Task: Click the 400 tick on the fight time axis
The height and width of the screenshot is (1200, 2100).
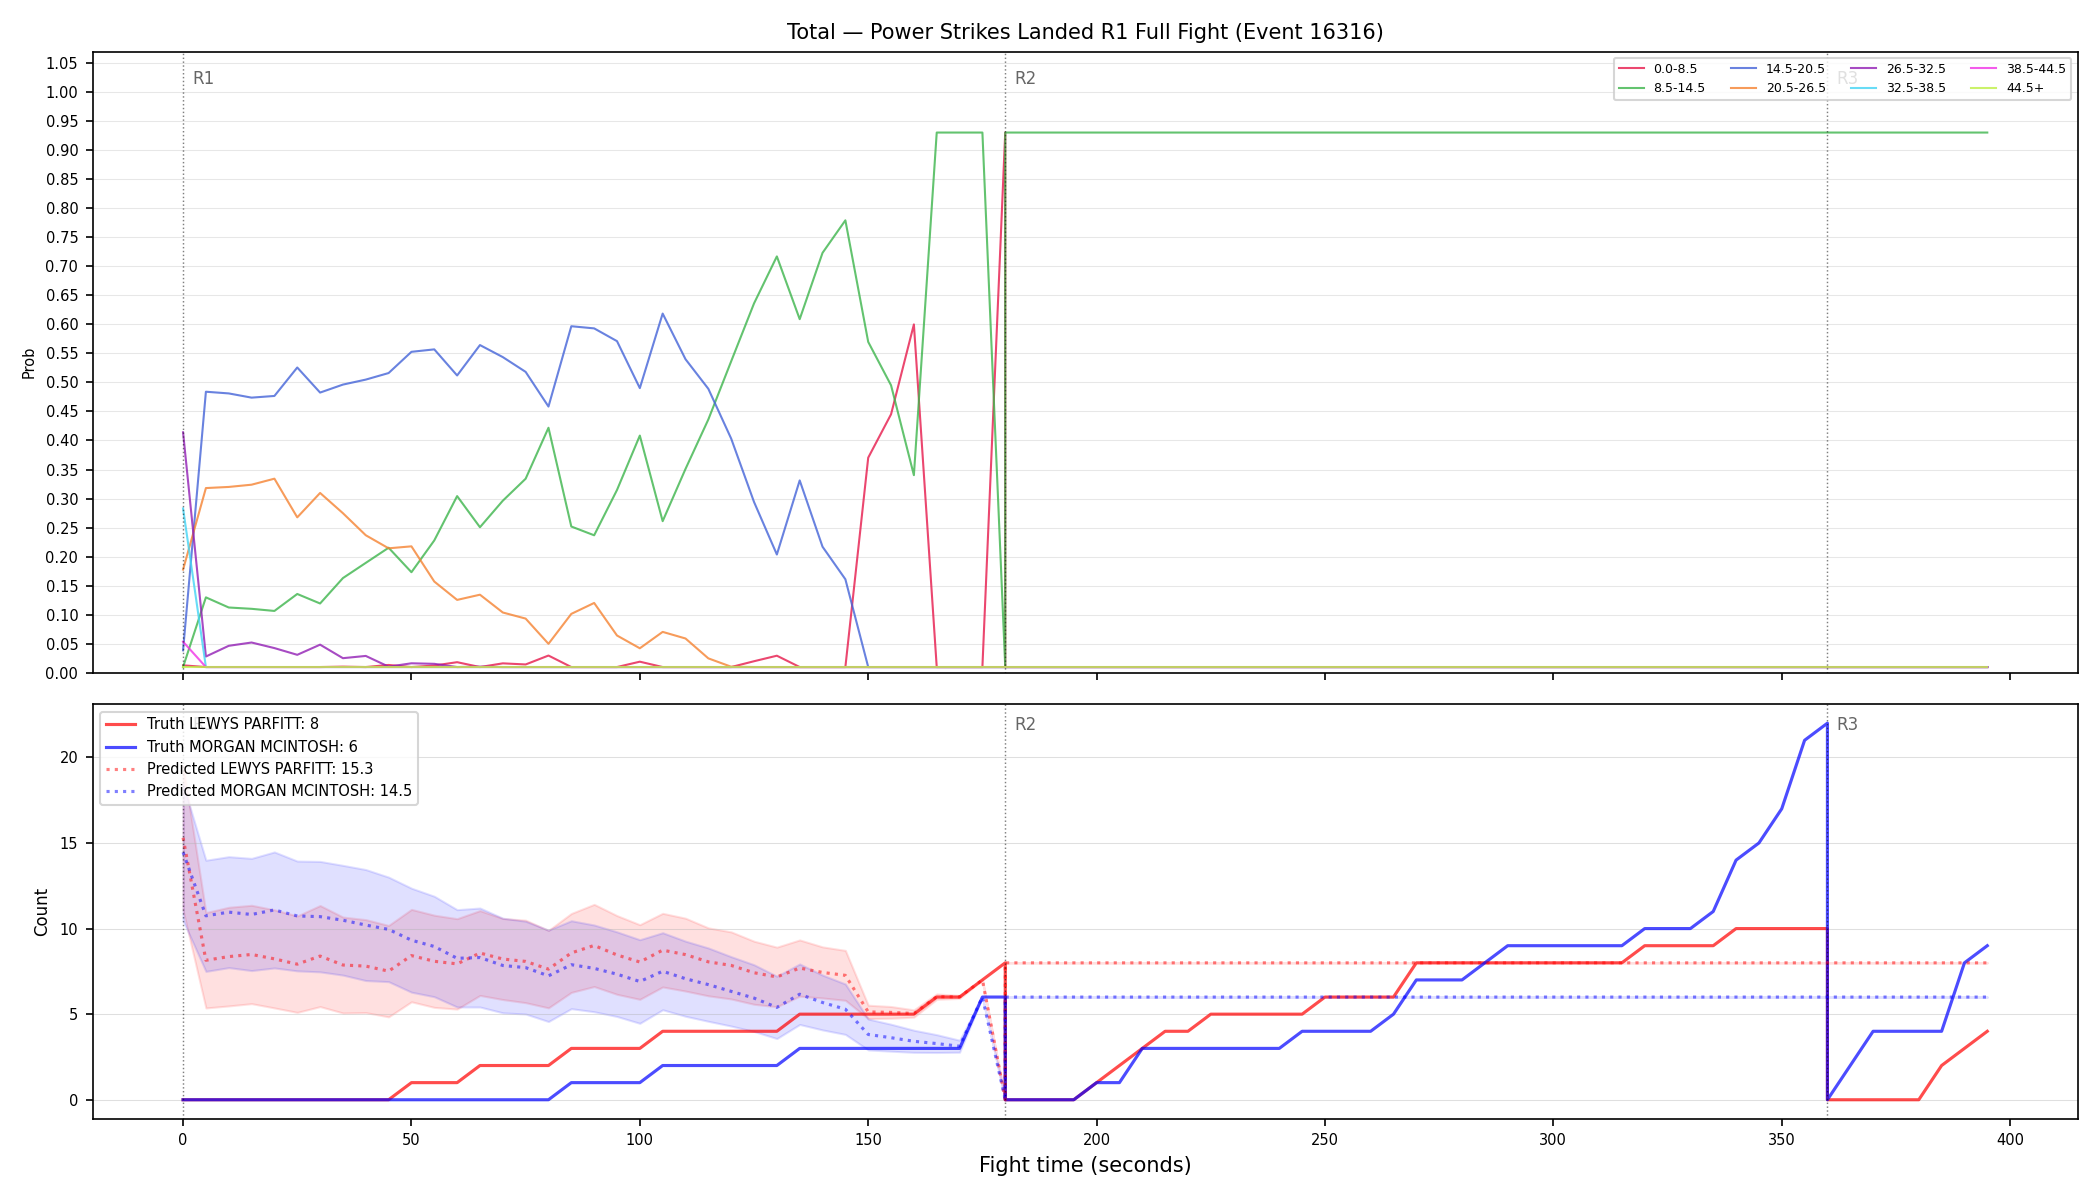Action: tap(2010, 1139)
